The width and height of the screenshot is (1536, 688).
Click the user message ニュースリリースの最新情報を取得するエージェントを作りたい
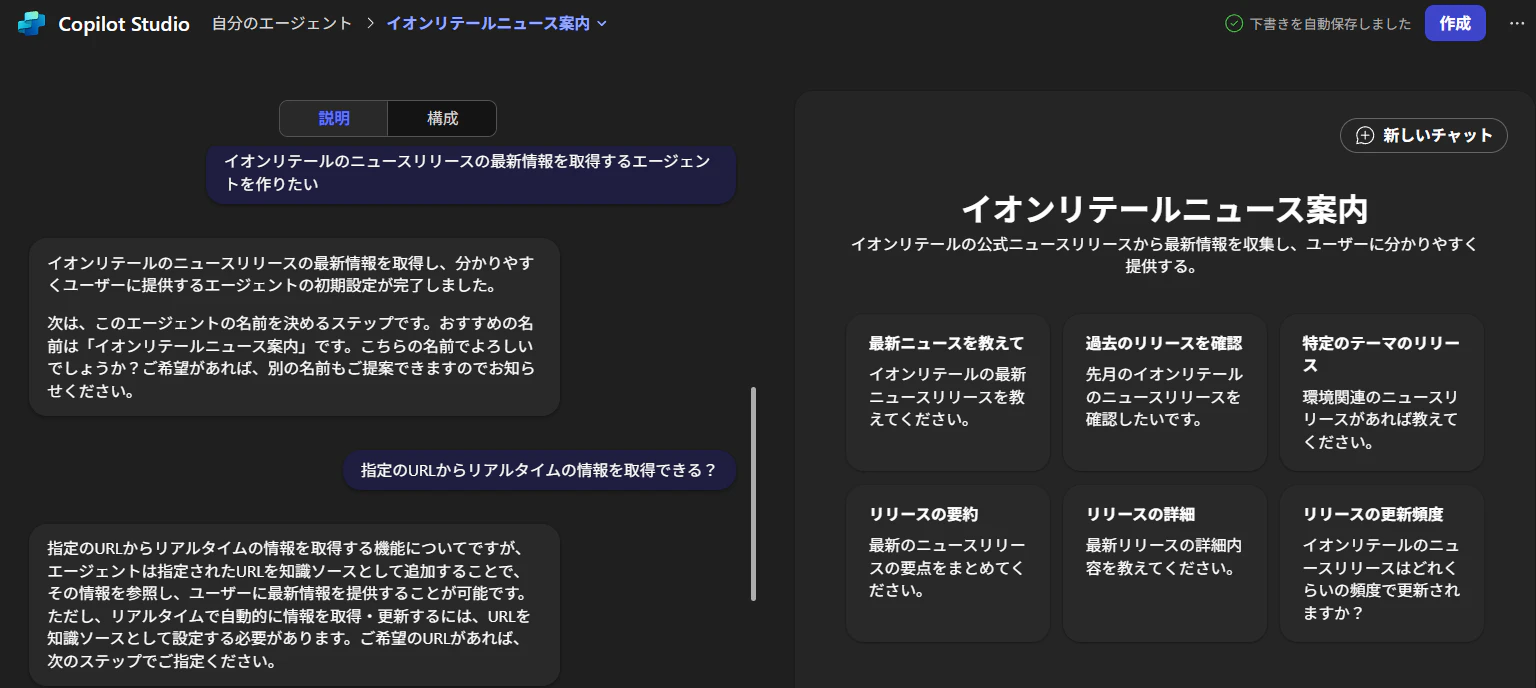click(471, 174)
